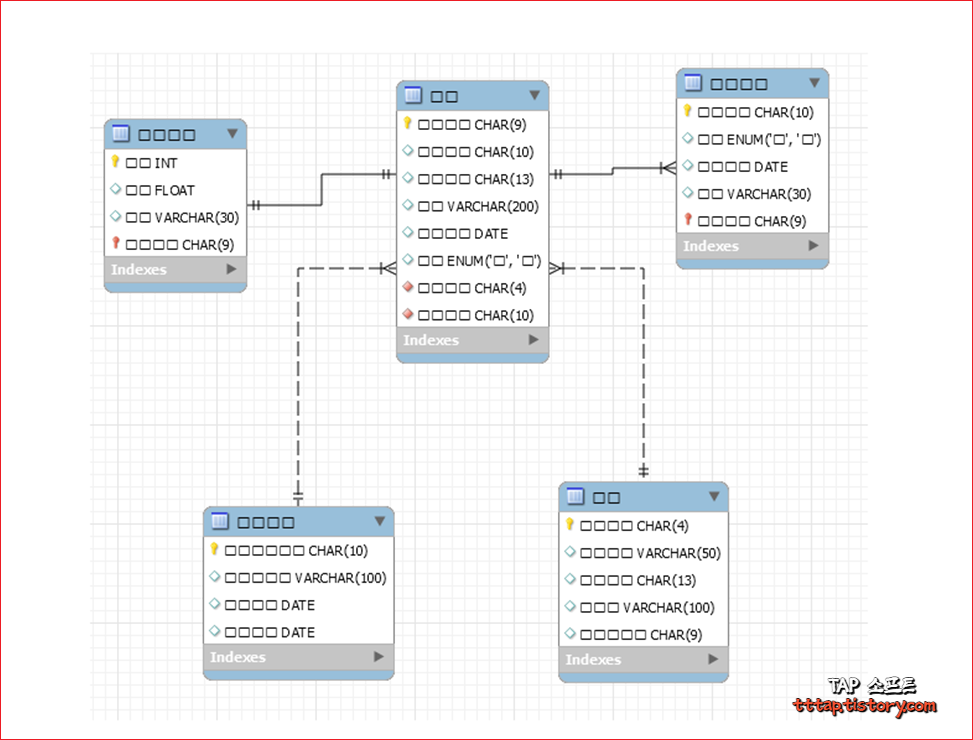This screenshot has width=973, height=740.
Task: Collapse the two-DATE table using its header triangle
Action: (380, 521)
